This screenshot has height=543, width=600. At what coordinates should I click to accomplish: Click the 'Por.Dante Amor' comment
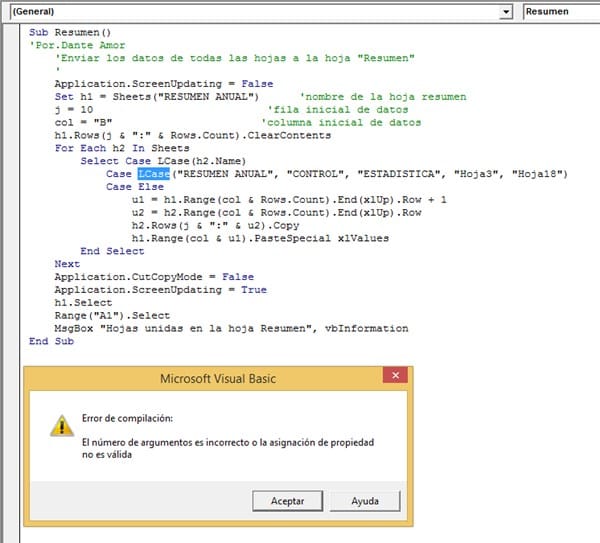point(77,45)
